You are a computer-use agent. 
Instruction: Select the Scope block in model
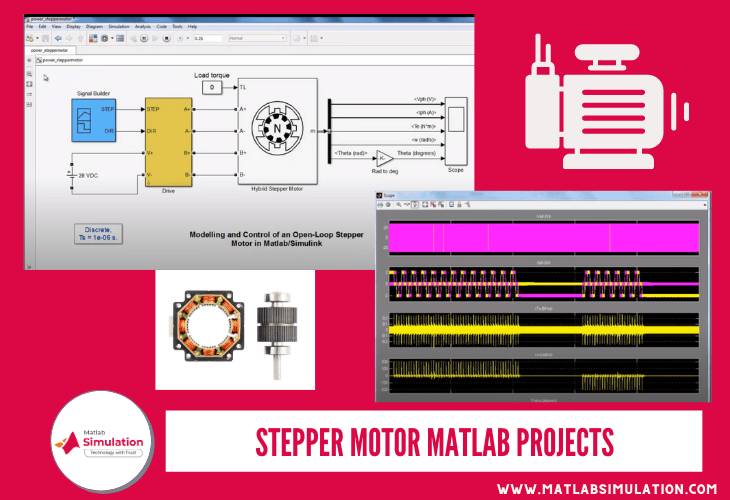pos(456,131)
